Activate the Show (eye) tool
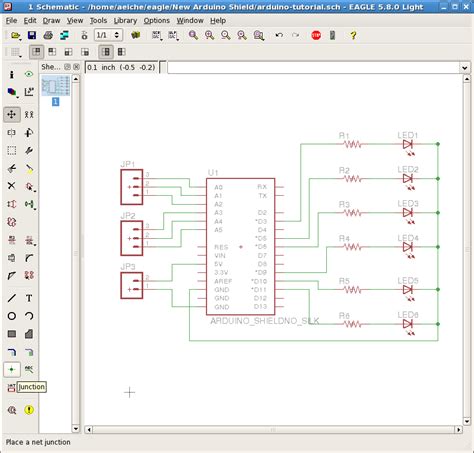Screen dimensions: 474x453 (29, 74)
